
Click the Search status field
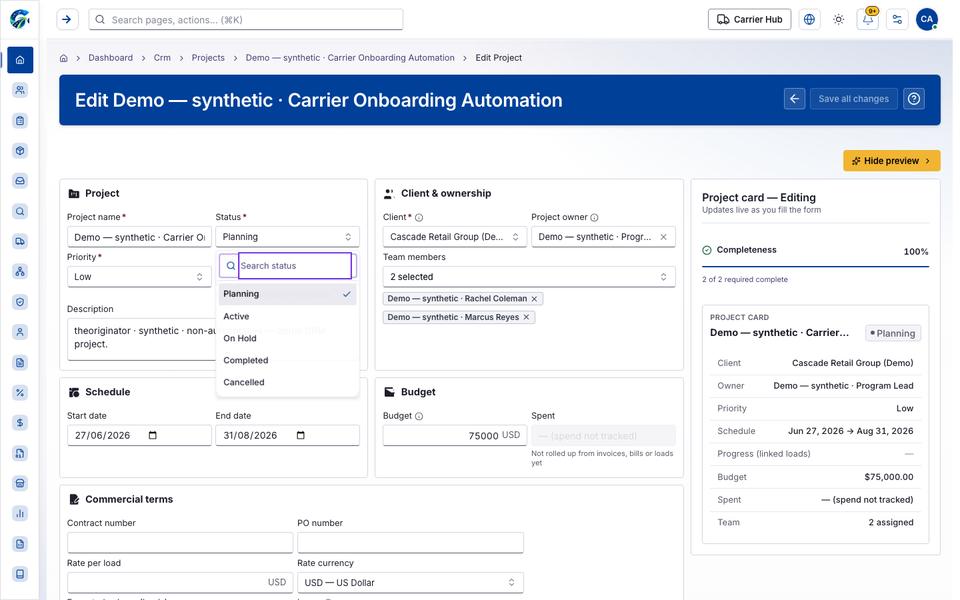click(294, 266)
